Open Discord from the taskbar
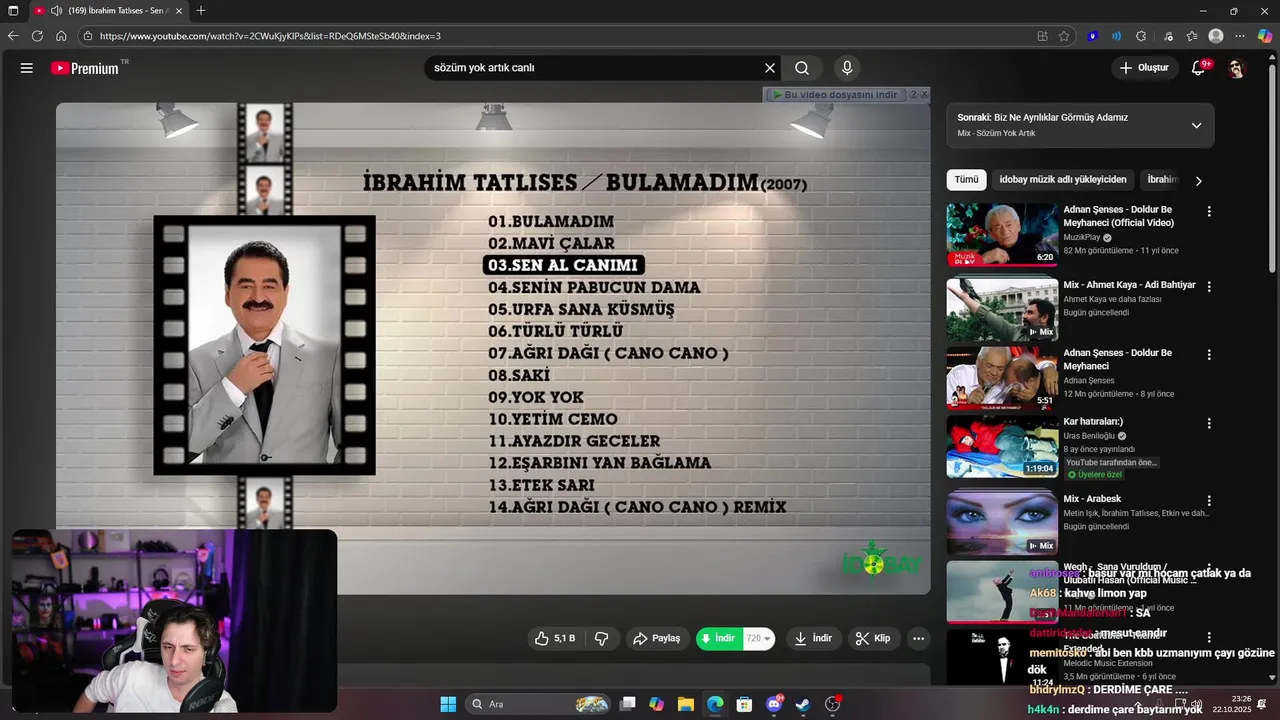1280x720 pixels. [774, 704]
